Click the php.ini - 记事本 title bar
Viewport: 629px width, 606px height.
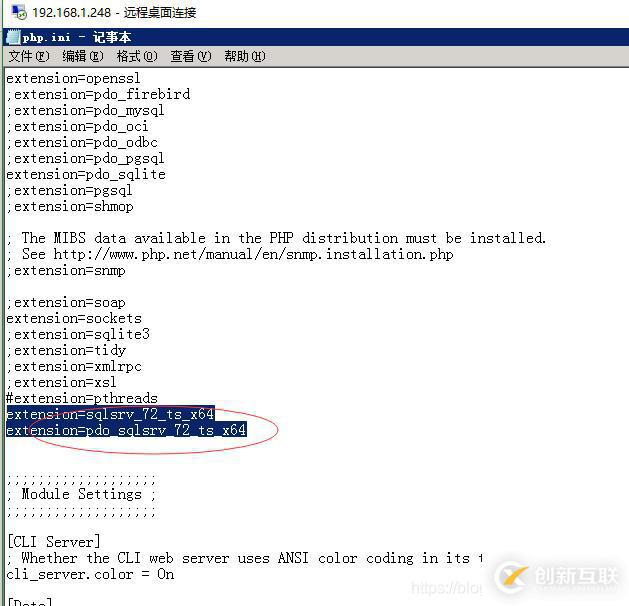(x=316, y=37)
